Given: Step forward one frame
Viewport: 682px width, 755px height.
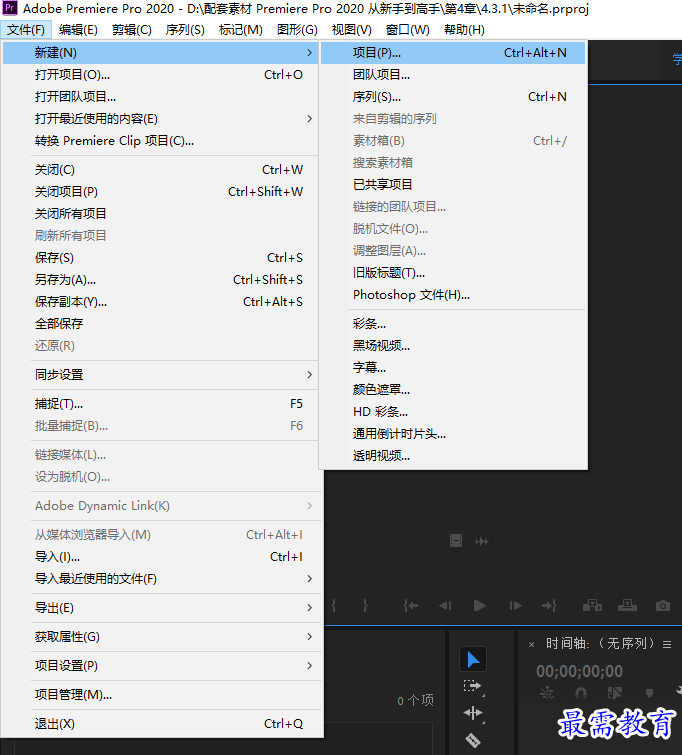Looking at the screenshot, I should (515, 606).
